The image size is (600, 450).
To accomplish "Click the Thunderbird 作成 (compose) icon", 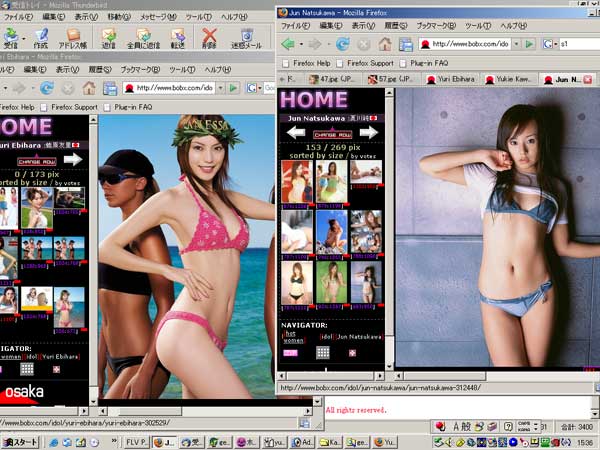I will tap(41, 38).
